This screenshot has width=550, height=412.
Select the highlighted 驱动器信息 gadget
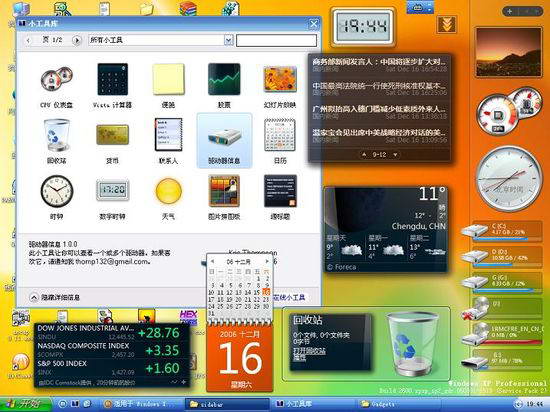coord(224,140)
